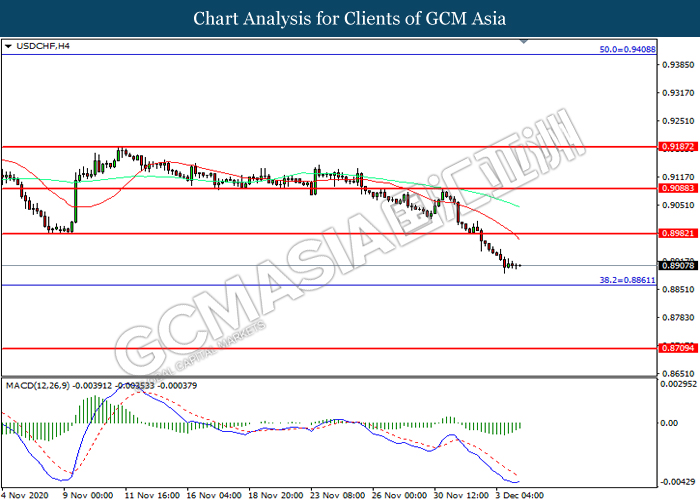Select the 50.0=0.94088 Fibonacci level label
700x500 pixels.
[x=627, y=50]
